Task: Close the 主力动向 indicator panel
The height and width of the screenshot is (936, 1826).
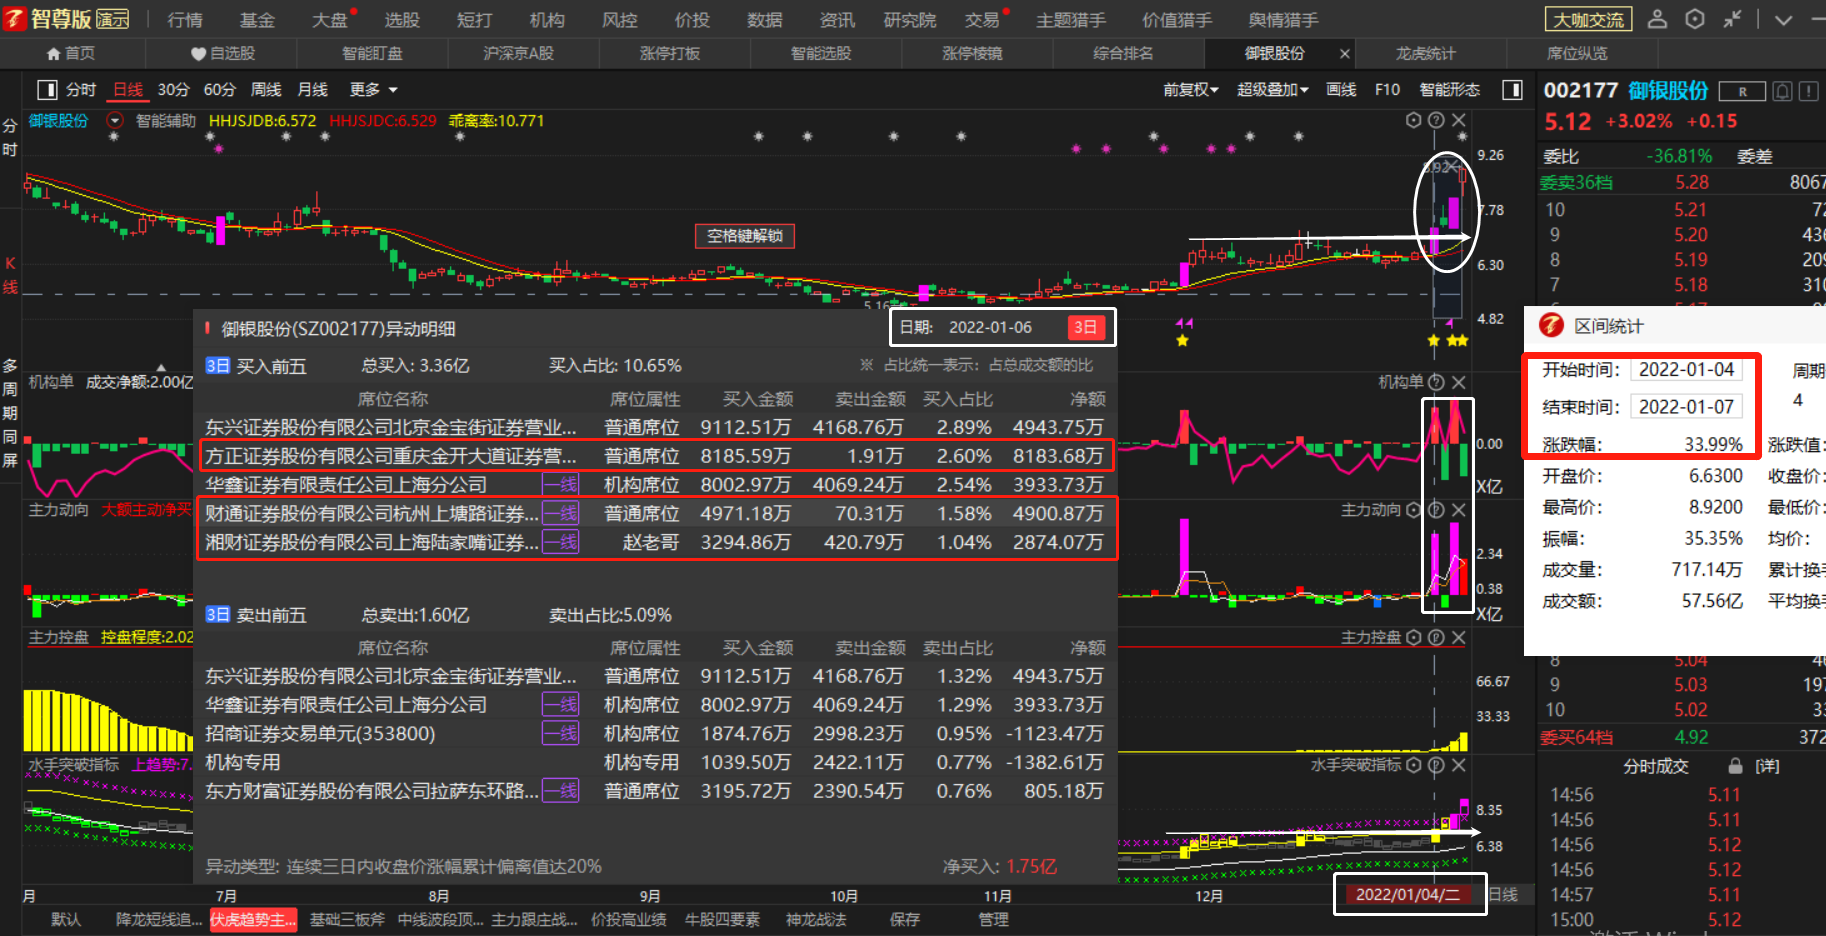Action: pos(1459,510)
